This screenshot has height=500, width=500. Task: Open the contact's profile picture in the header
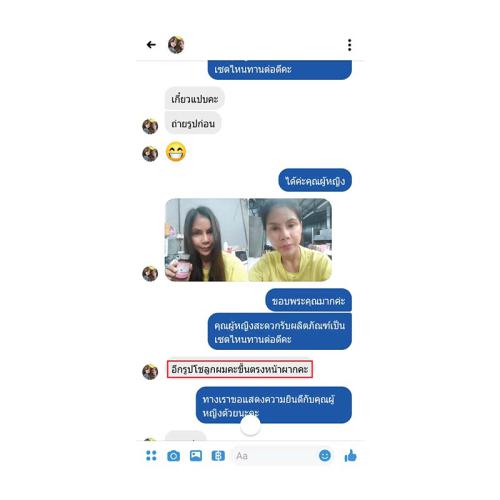(176, 45)
